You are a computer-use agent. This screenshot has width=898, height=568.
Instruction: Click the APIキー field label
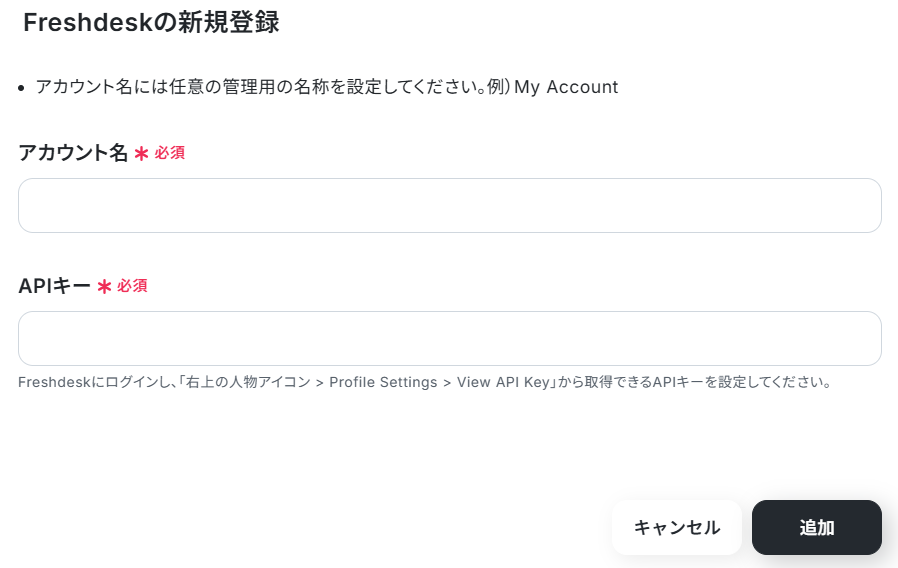click(x=54, y=286)
